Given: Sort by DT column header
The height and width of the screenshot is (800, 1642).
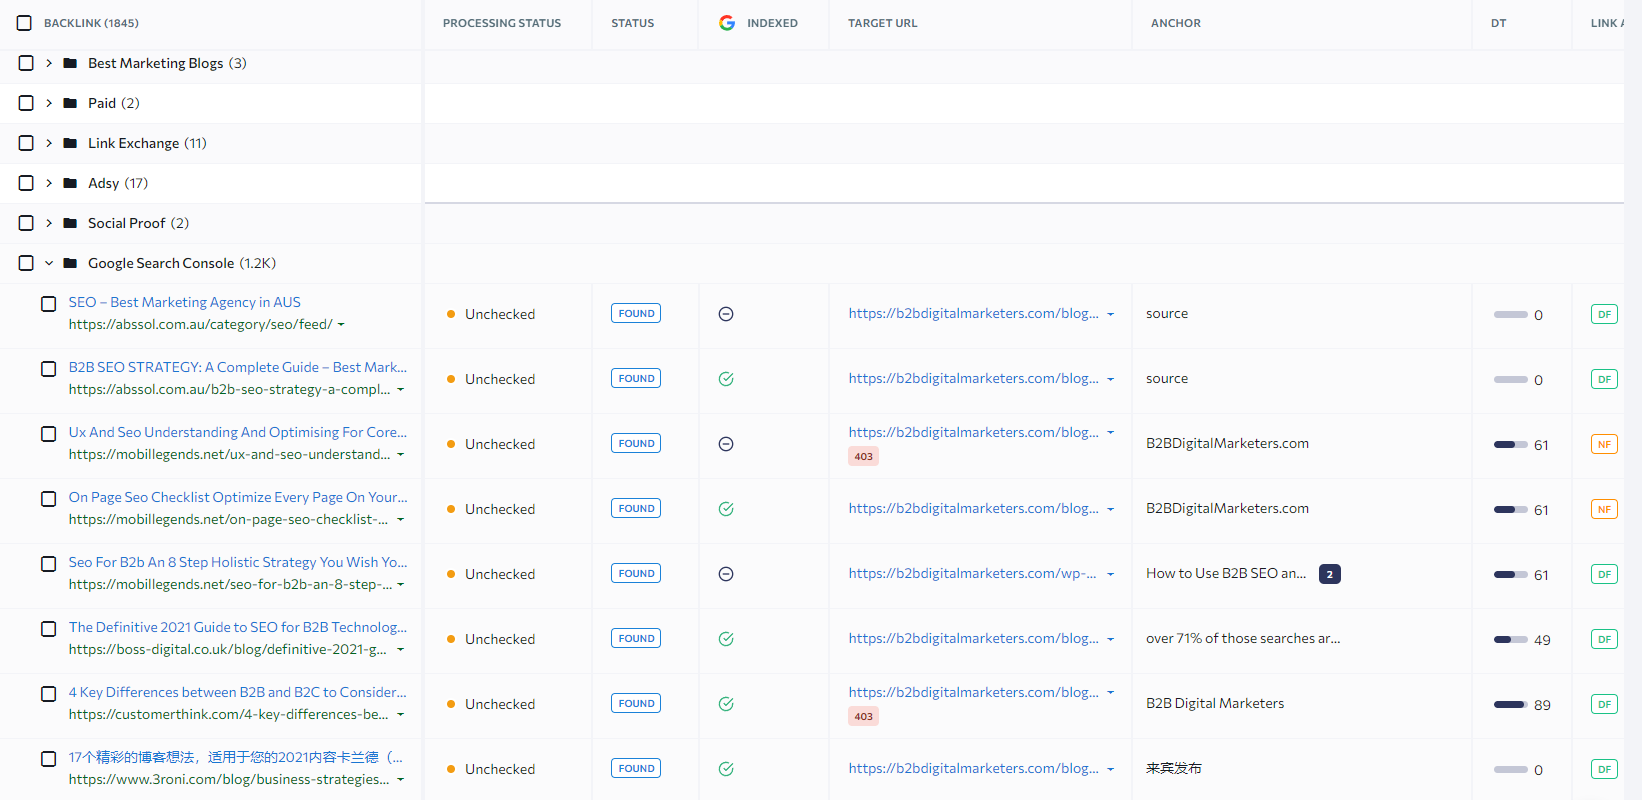Looking at the screenshot, I should [1498, 23].
